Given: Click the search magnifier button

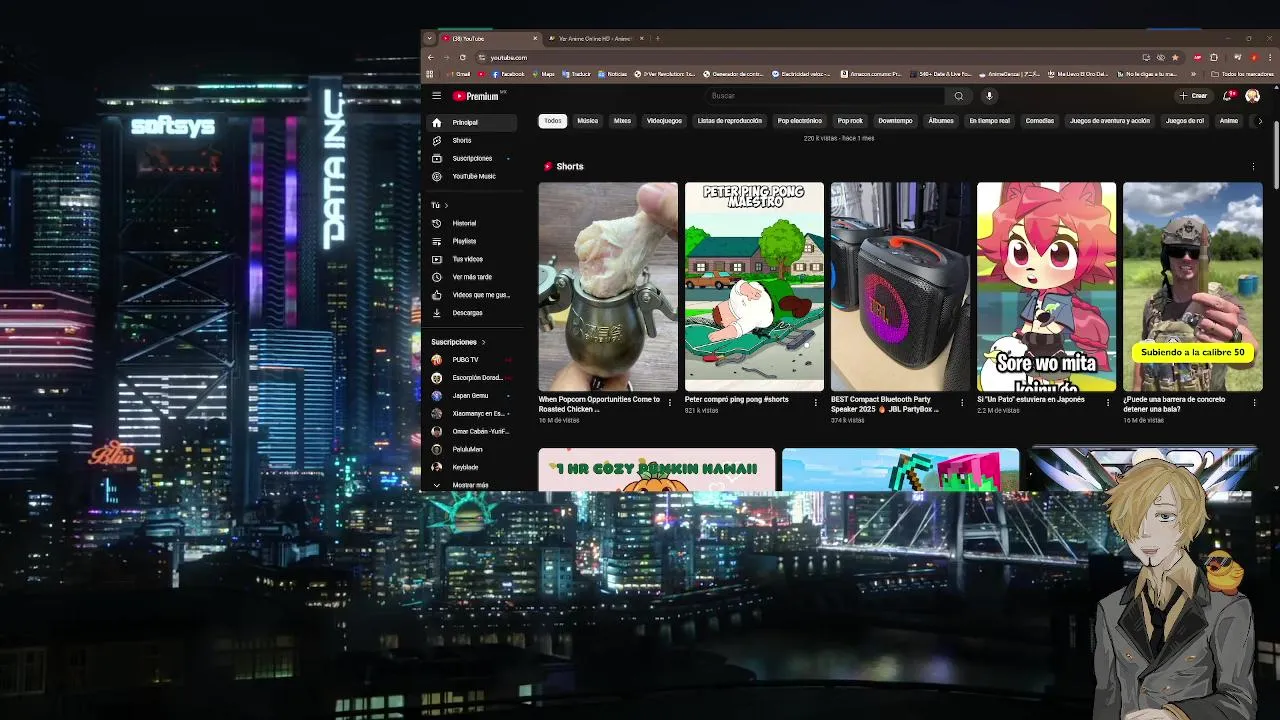Looking at the screenshot, I should (x=958, y=96).
